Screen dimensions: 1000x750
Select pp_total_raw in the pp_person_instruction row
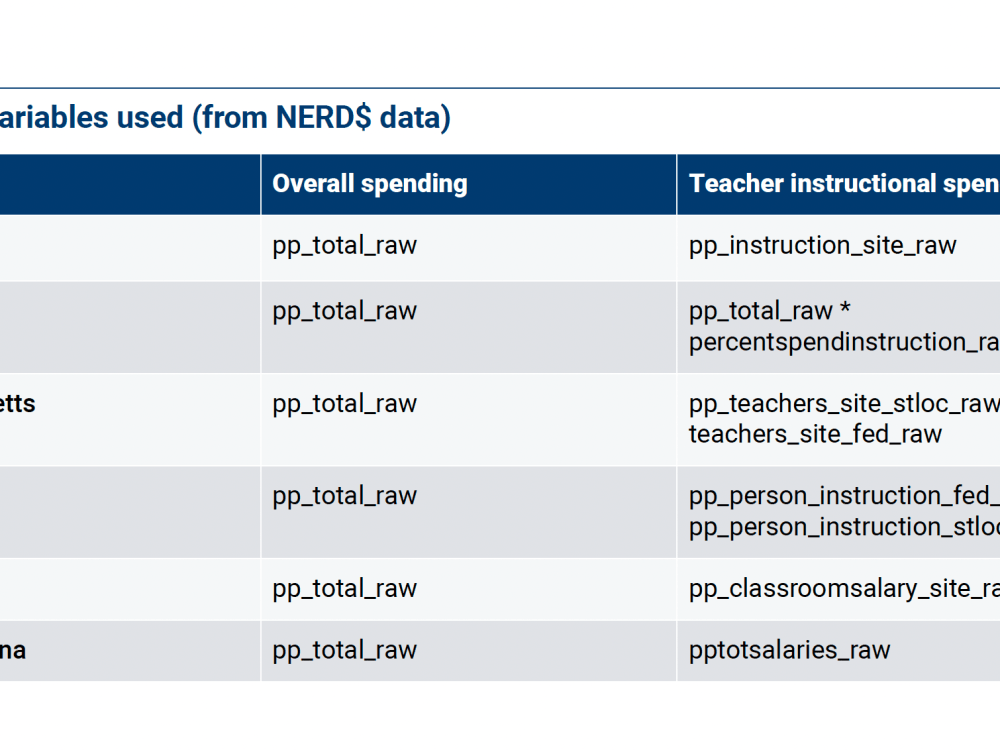(344, 496)
